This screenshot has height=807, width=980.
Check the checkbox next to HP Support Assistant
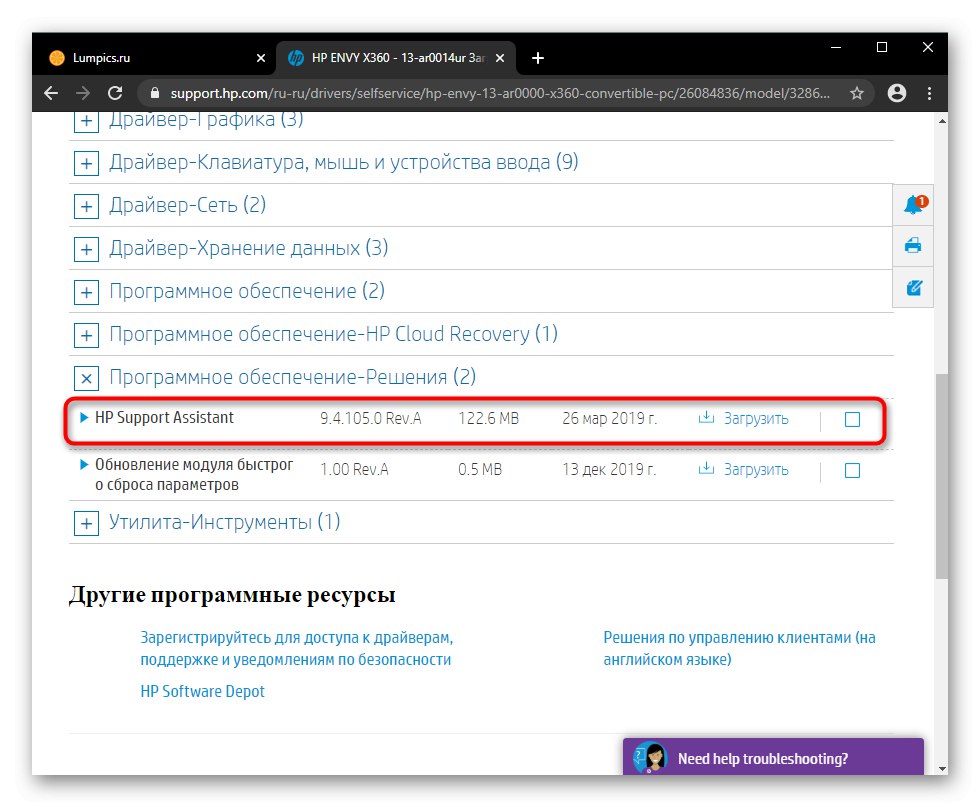click(x=852, y=419)
